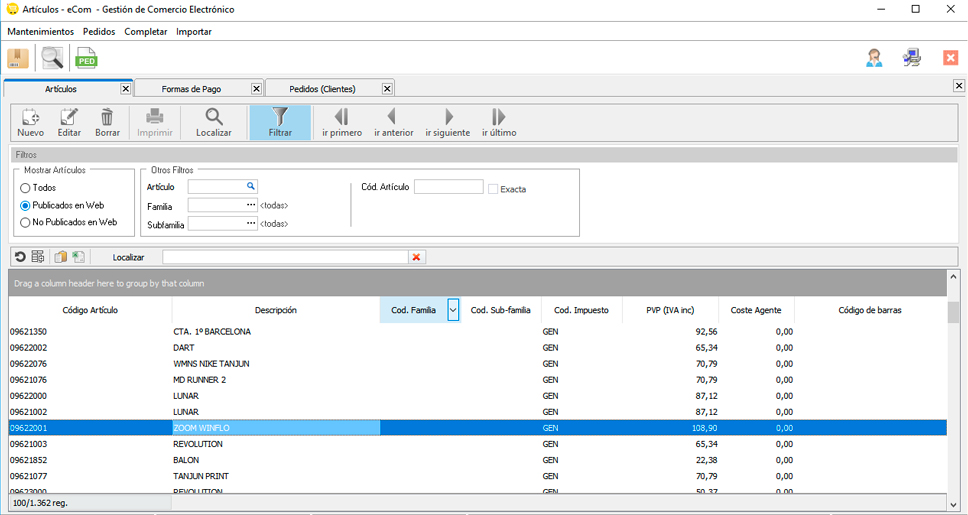This screenshot has width=968, height=515.
Task: Sort by Coste Agente column header
Action: coord(756,311)
